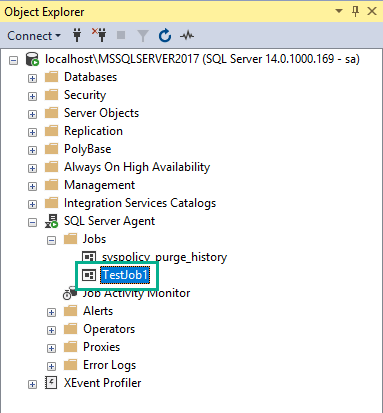Collapse the Jobs folder

51,240
